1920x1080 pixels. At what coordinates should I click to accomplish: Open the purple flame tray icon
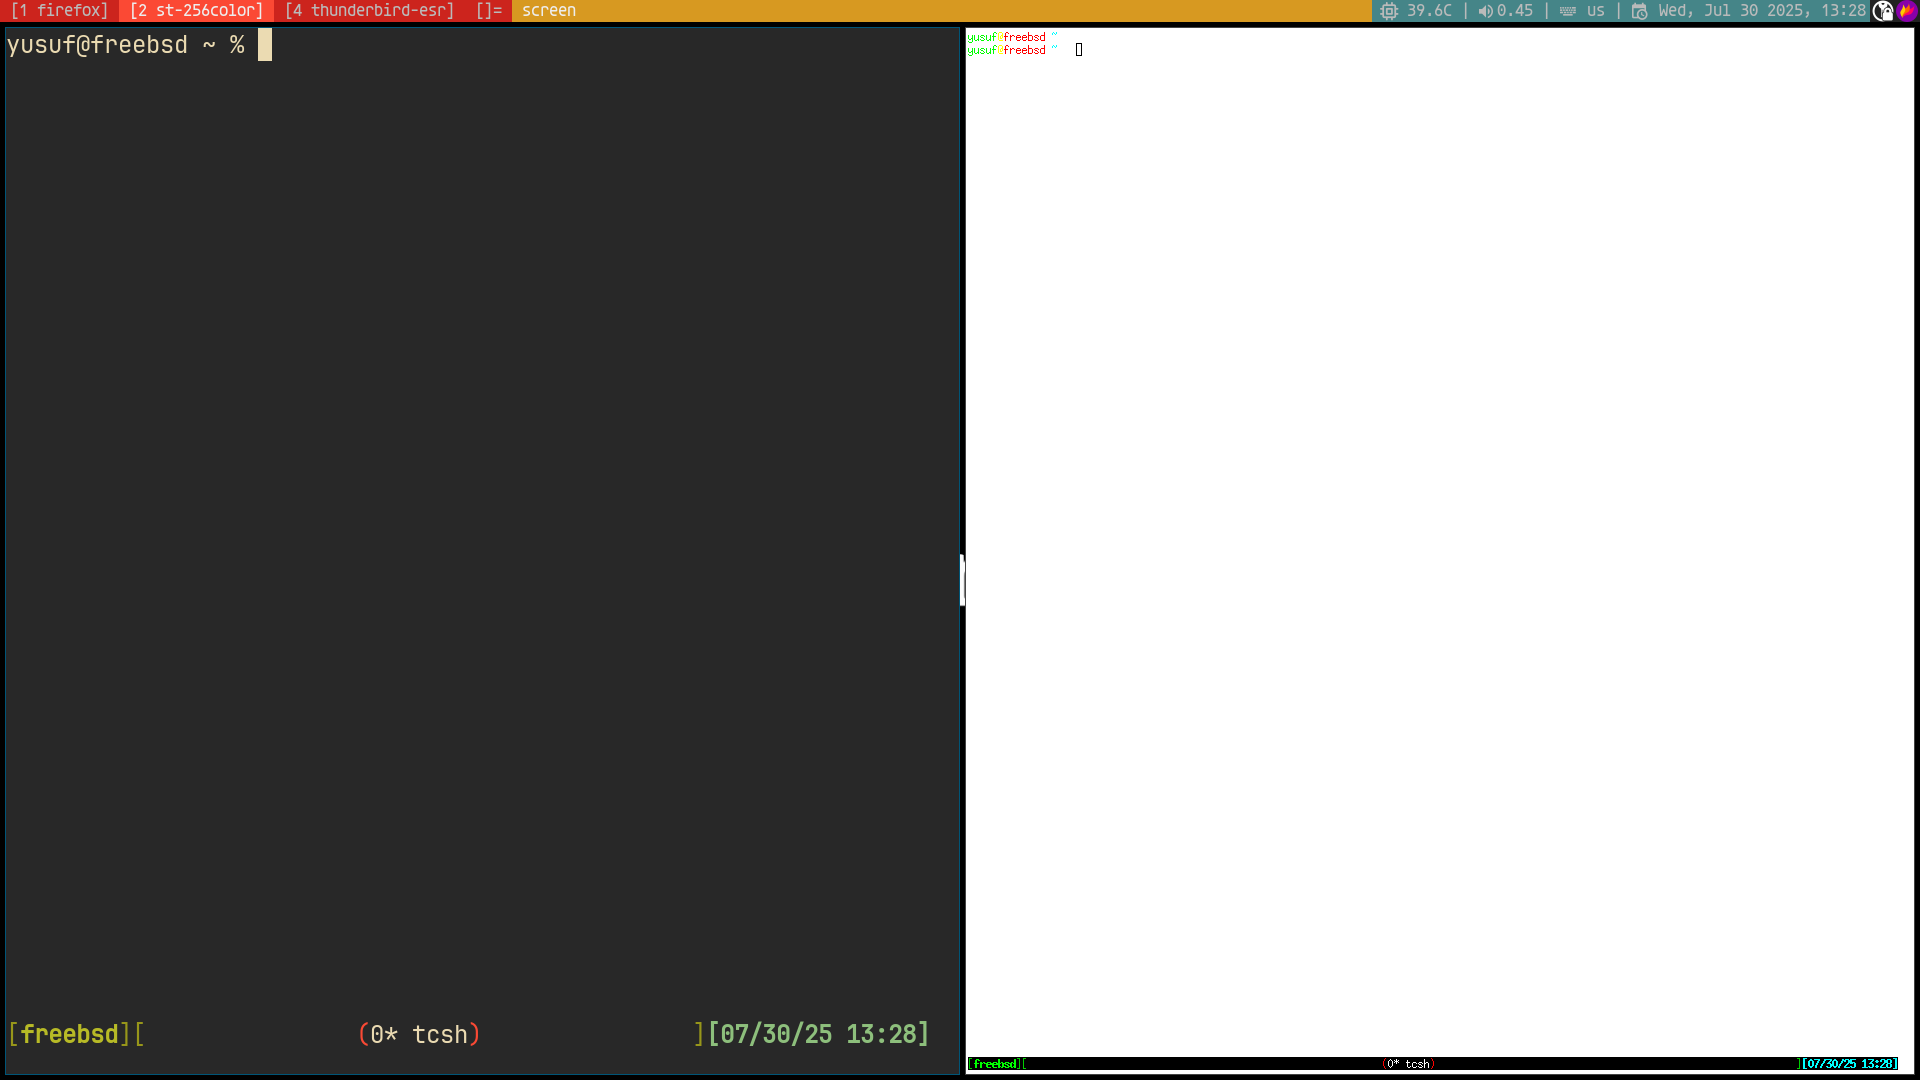(x=1907, y=11)
